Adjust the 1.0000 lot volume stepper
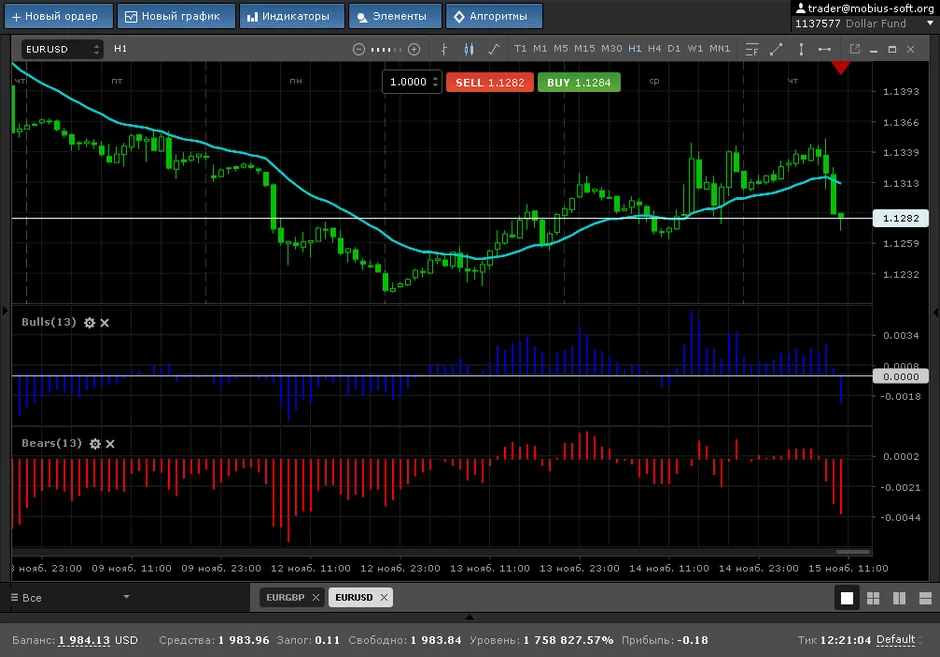 tap(436, 82)
